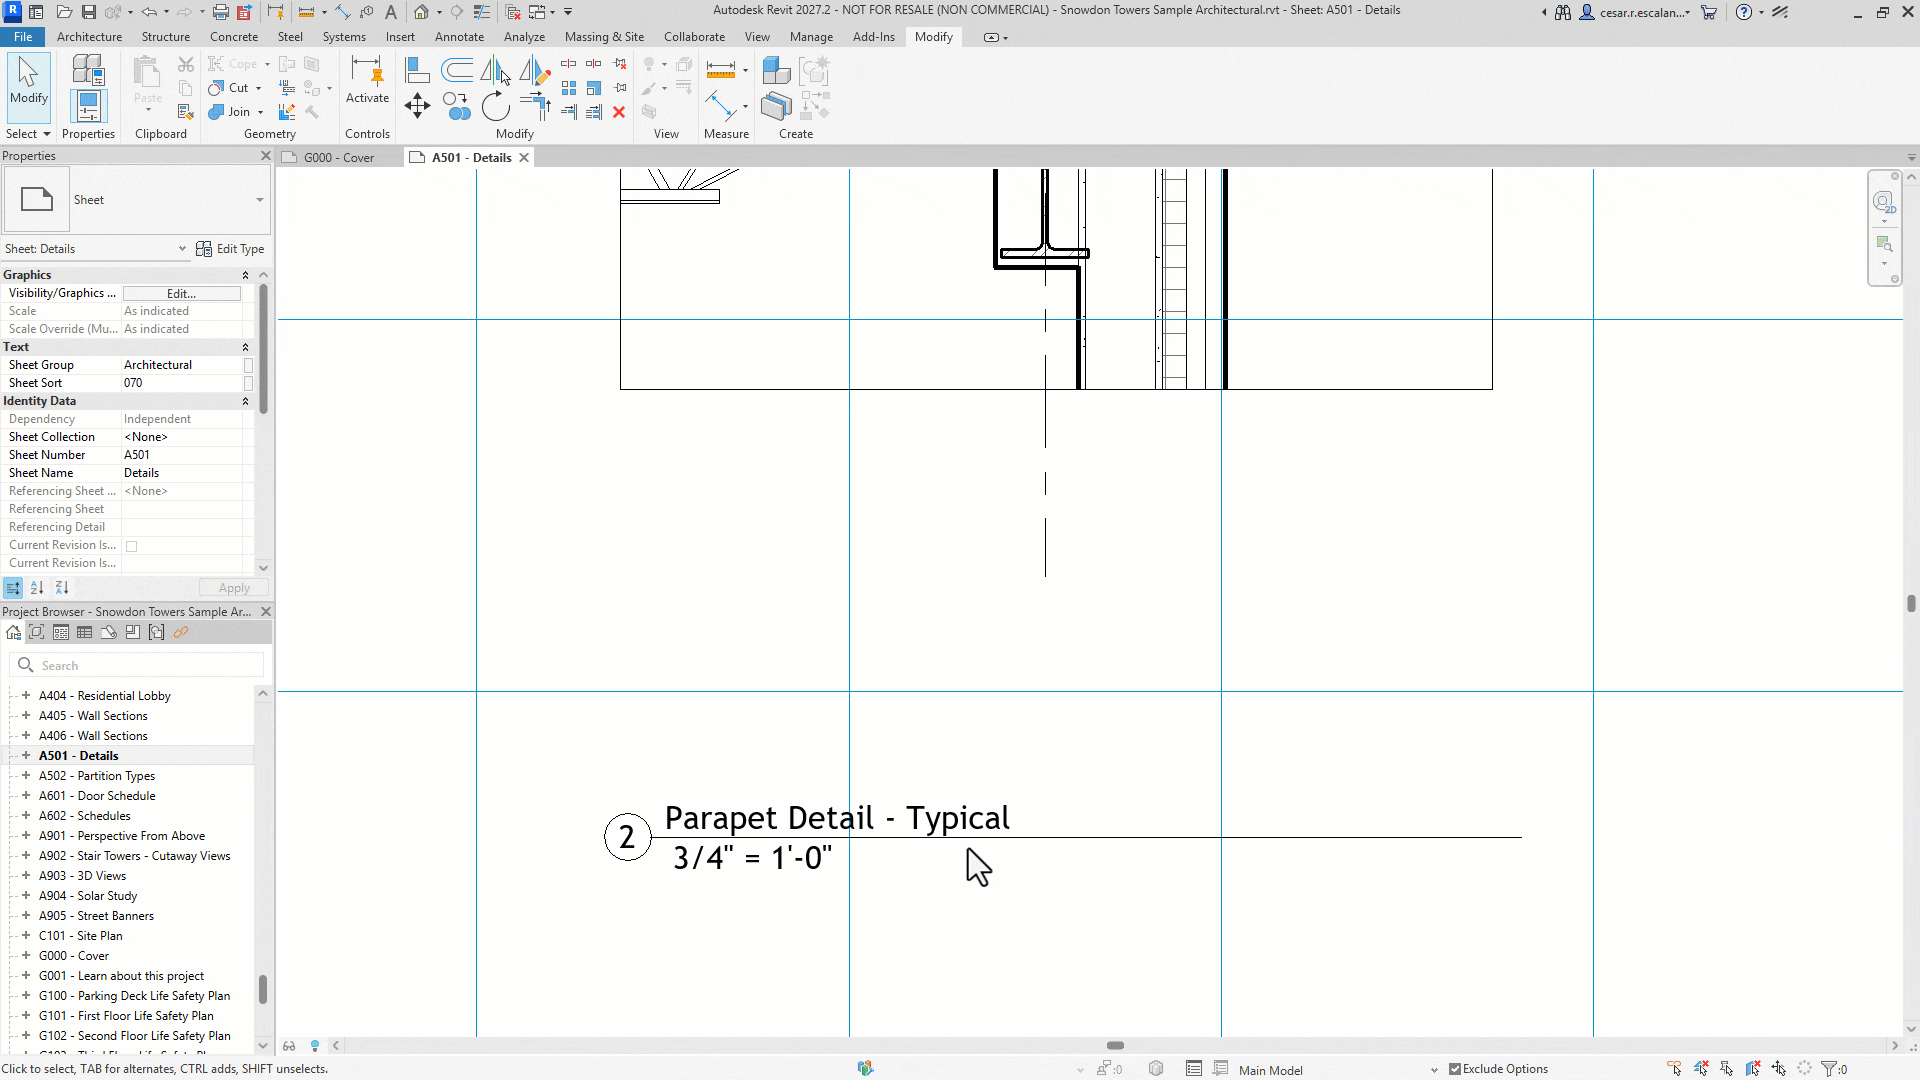Click Visibility/Graphics Edit... button
The image size is (1920, 1080).
pos(182,293)
